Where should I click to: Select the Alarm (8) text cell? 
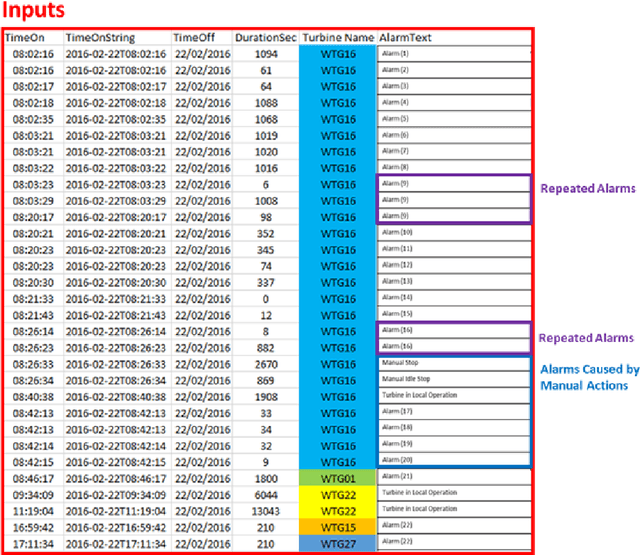pos(454,167)
